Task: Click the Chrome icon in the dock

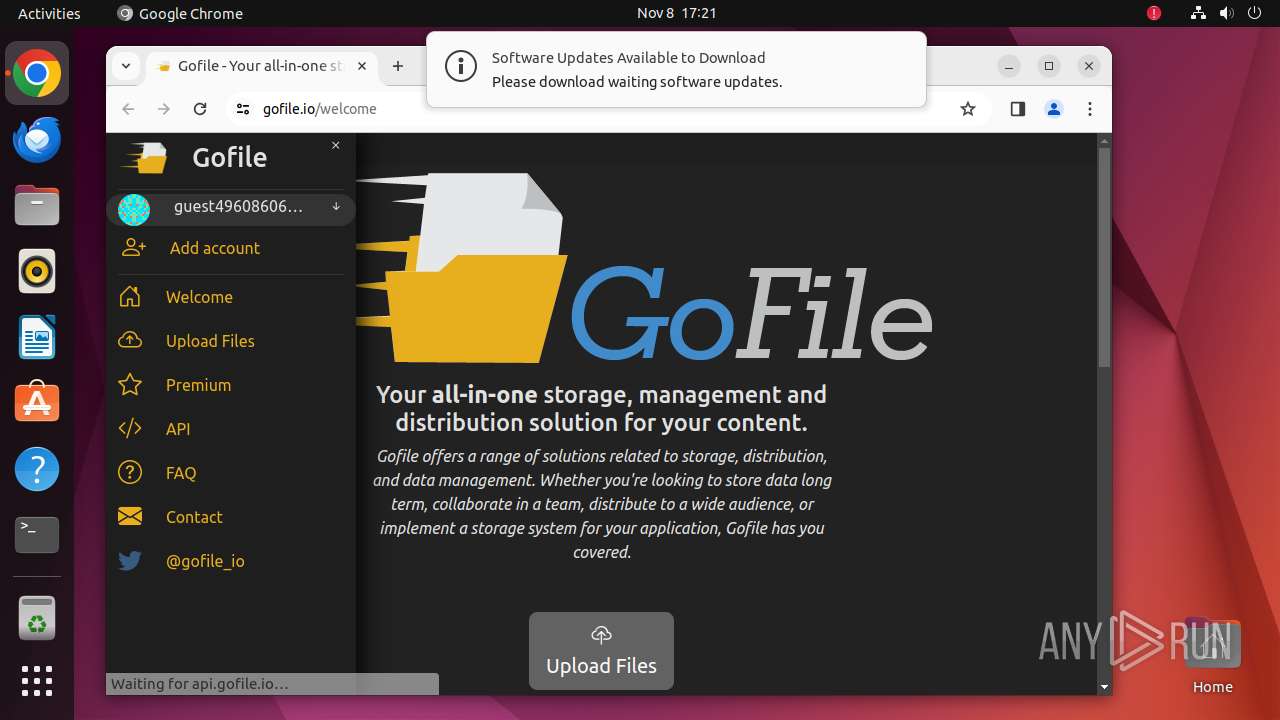Action: click(37, 73)
